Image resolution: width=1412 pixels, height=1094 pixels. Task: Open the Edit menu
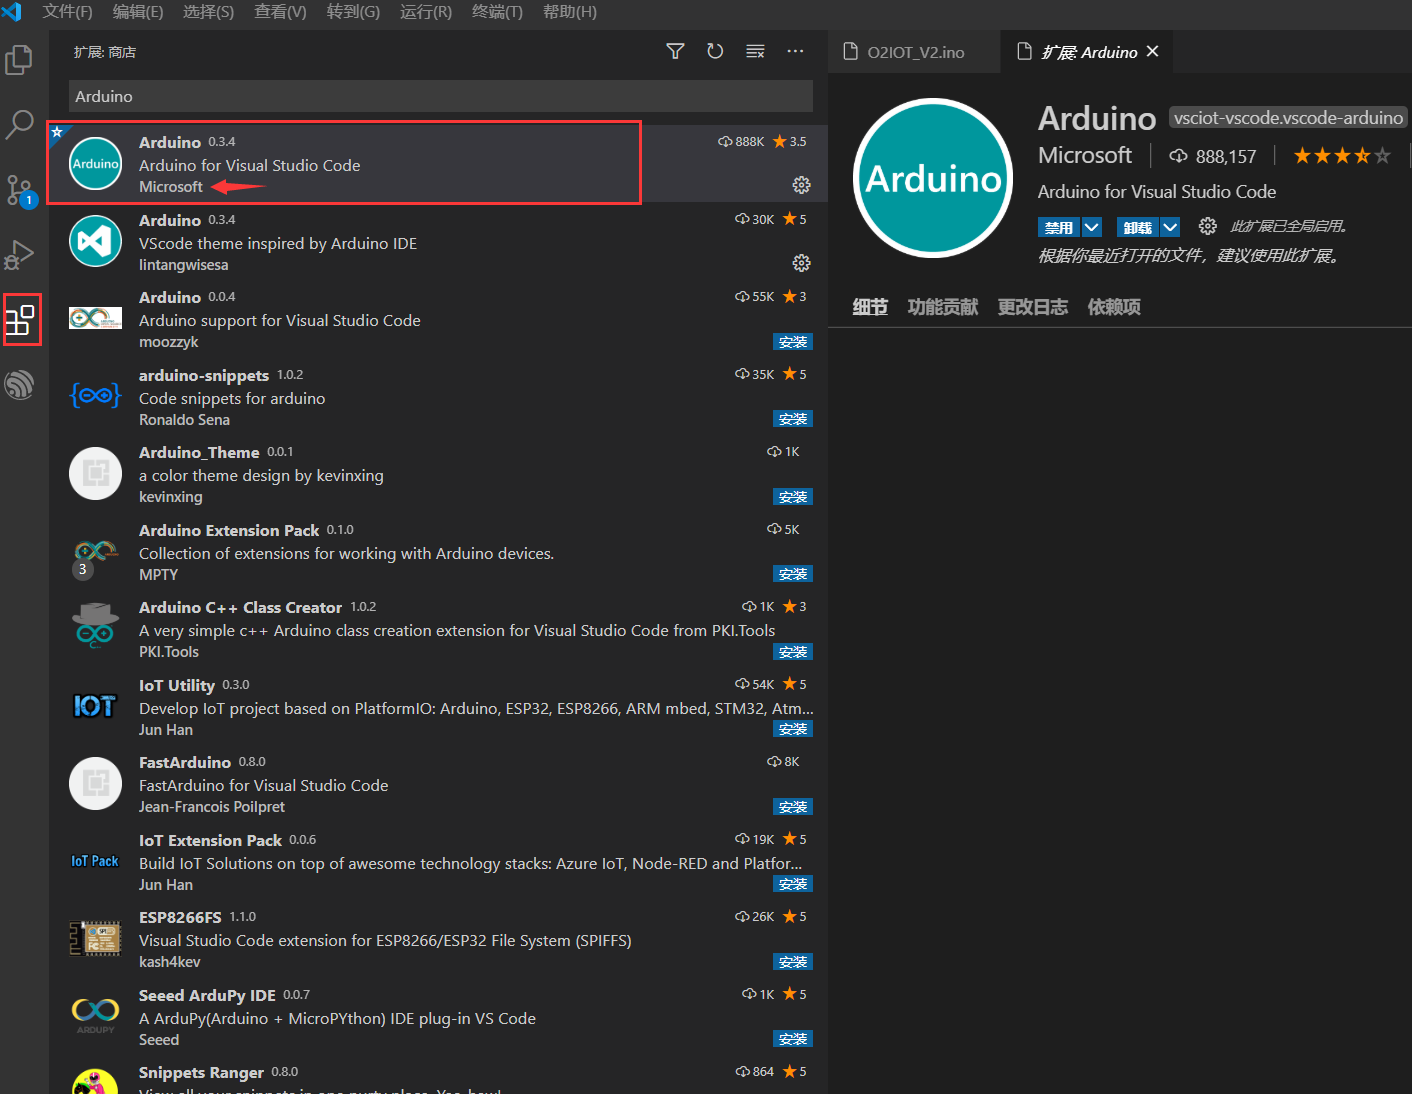138,12
